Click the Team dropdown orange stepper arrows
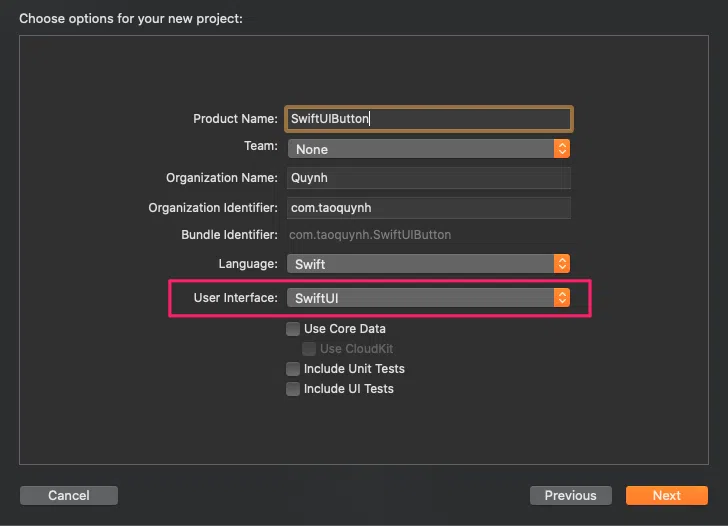This screenshot has width=728, height=526. tap(562, 149)
